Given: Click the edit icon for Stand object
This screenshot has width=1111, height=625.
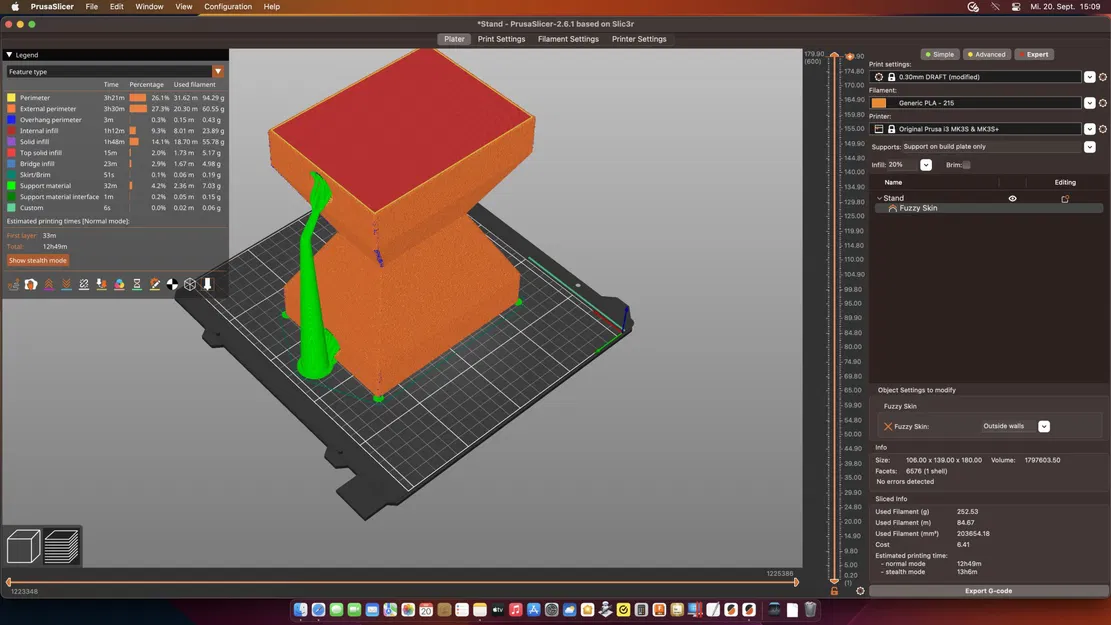Looking at the screenshot, I should [x=1065, y=199].
